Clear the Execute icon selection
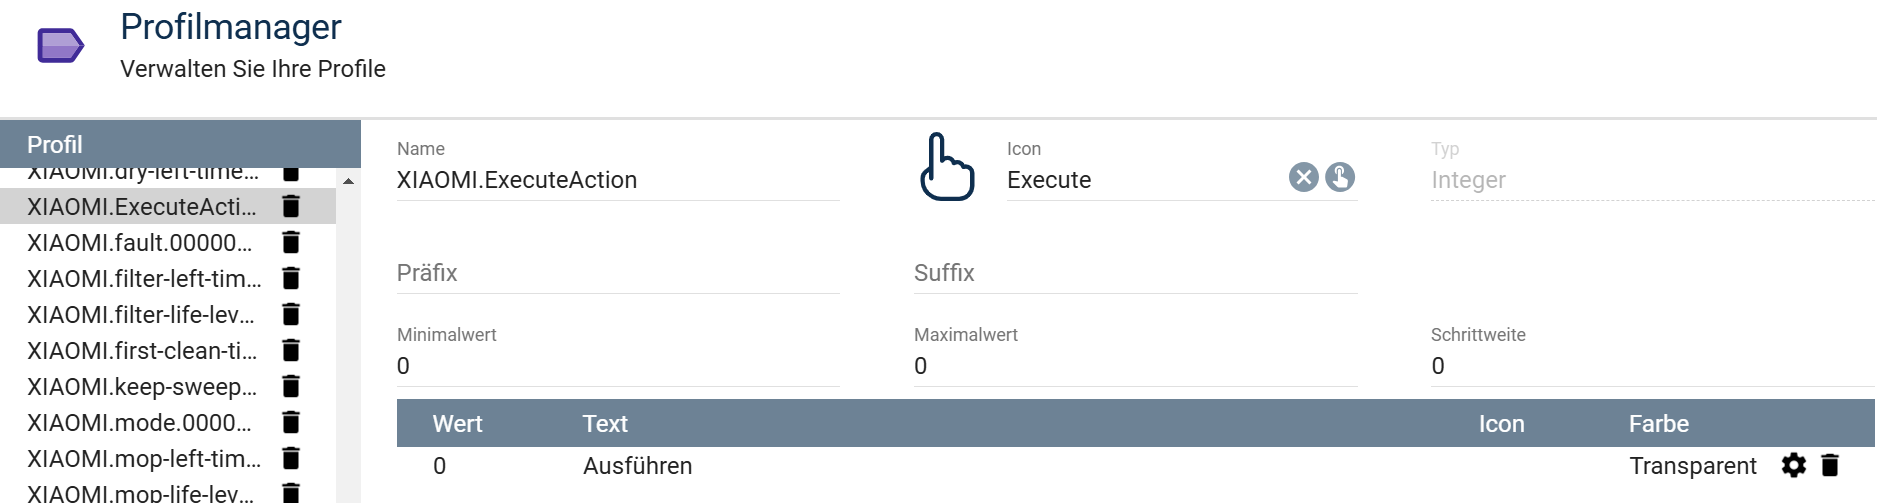 pos(1303,178)
